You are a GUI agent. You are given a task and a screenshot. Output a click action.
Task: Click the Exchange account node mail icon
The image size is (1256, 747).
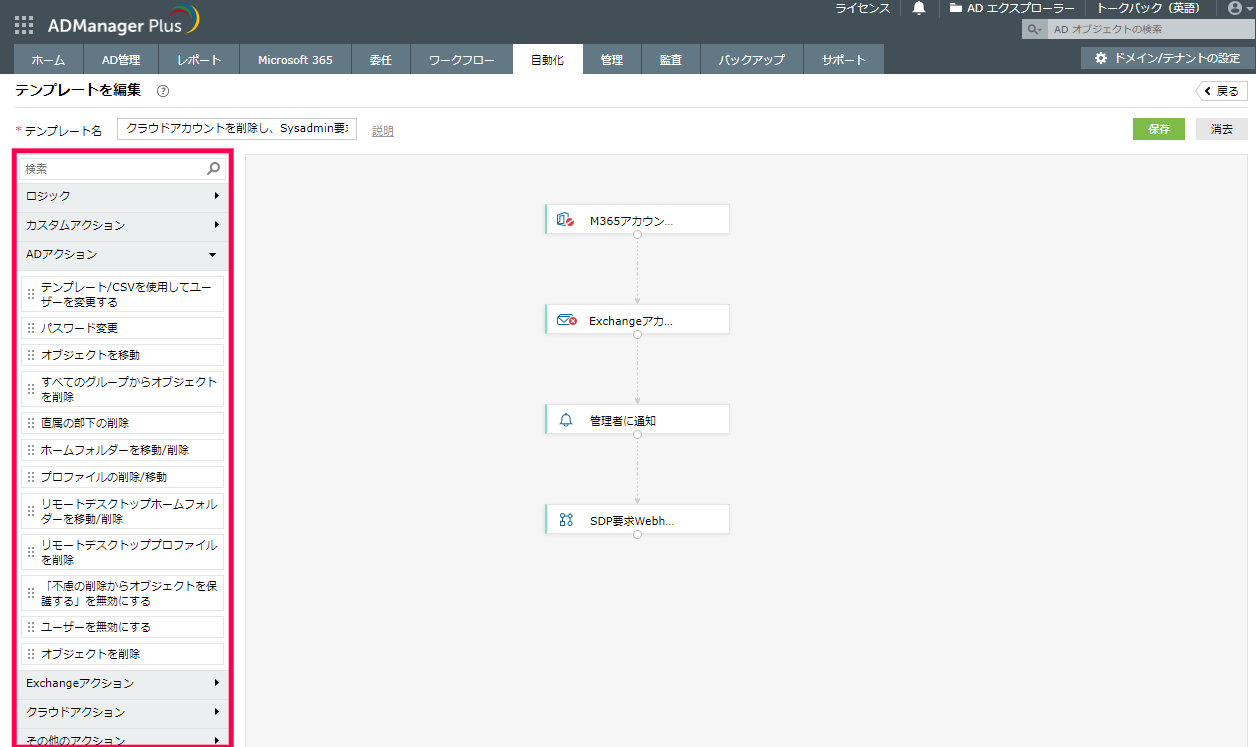(x=566, y=320)
